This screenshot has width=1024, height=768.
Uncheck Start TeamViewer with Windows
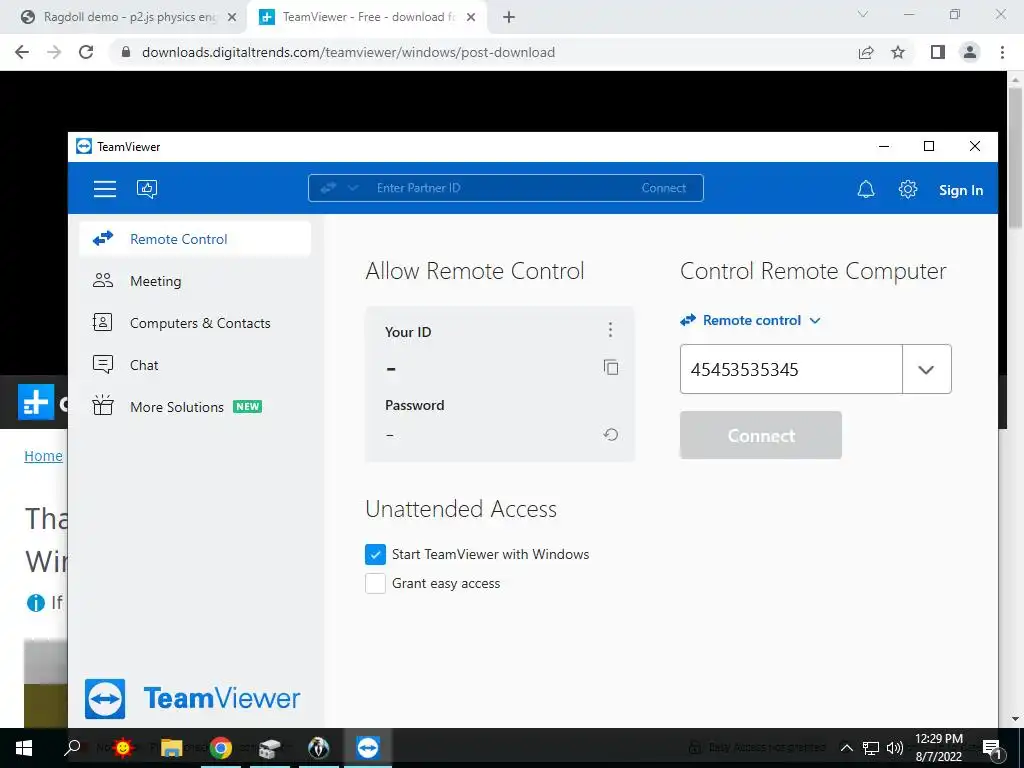click(376, 554)
